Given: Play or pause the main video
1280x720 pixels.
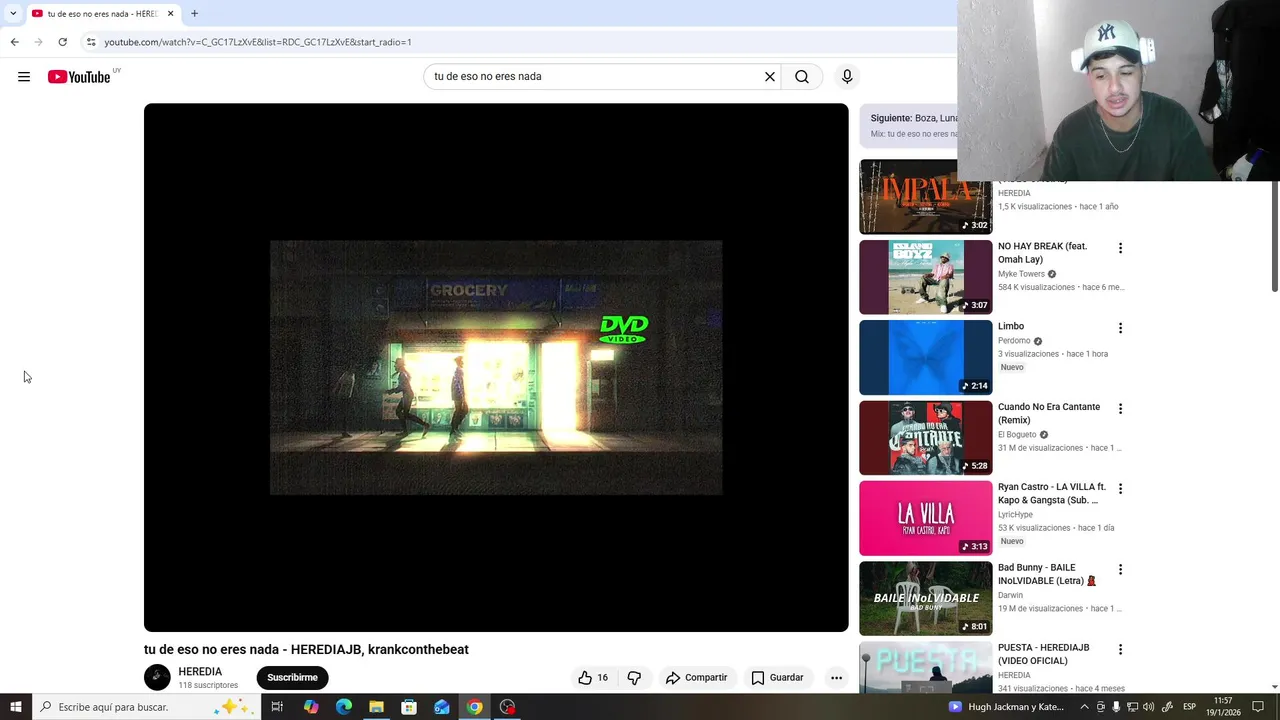Looking at the screenshot, I should pyautogui.click(x=496, y=367).
